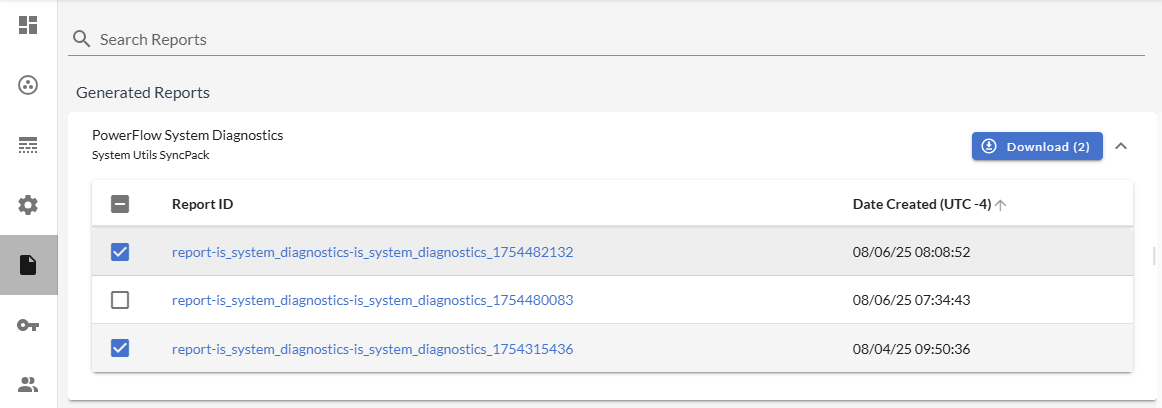This screenshot has width=1162, height=408.
Task: Sort by Date Created arrow
Action: point(1001,205)
